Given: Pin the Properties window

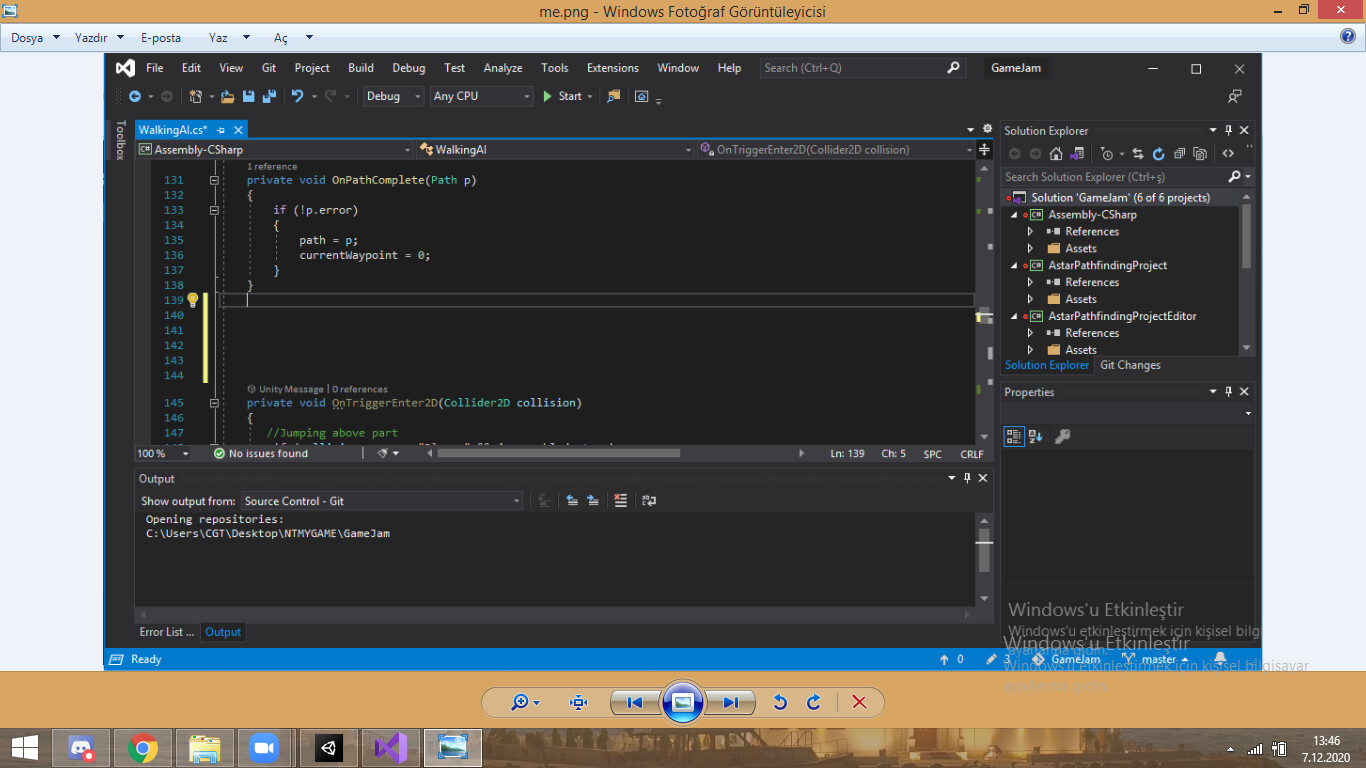Looking at the screenshot, I should coord(1228,391).
